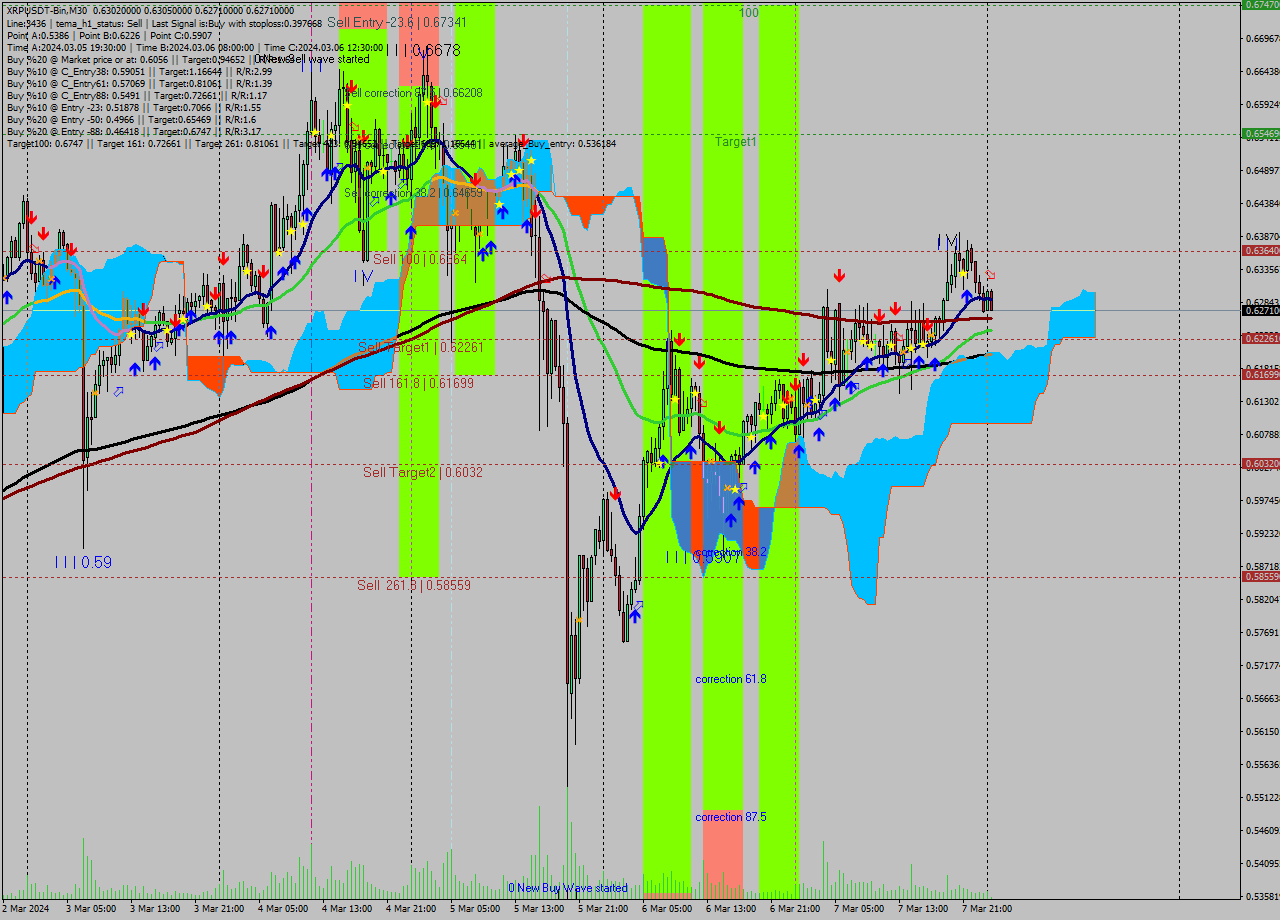Screen dimensions: 1280x920
Task: Click the green 0.65469 price axis tag
Action: pyautogui.click(x=1260, y=133)
